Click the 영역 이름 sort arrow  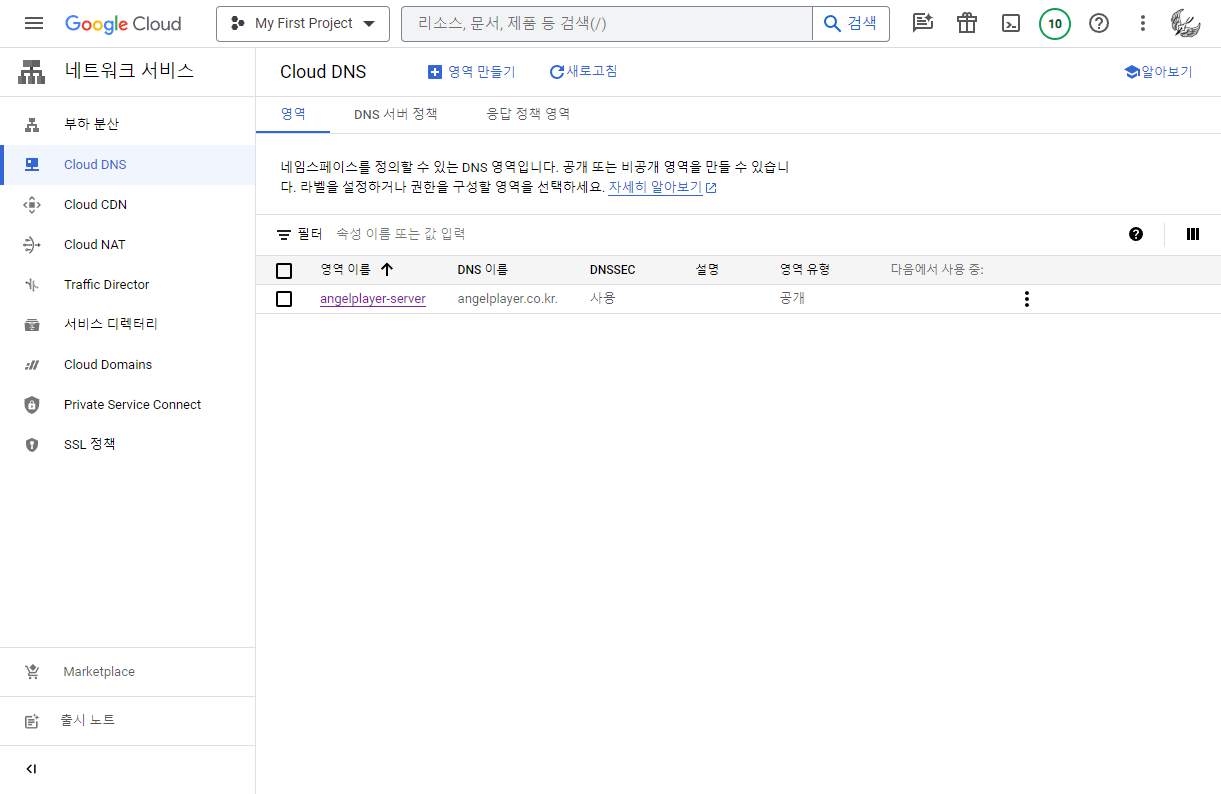coord(387,270)
